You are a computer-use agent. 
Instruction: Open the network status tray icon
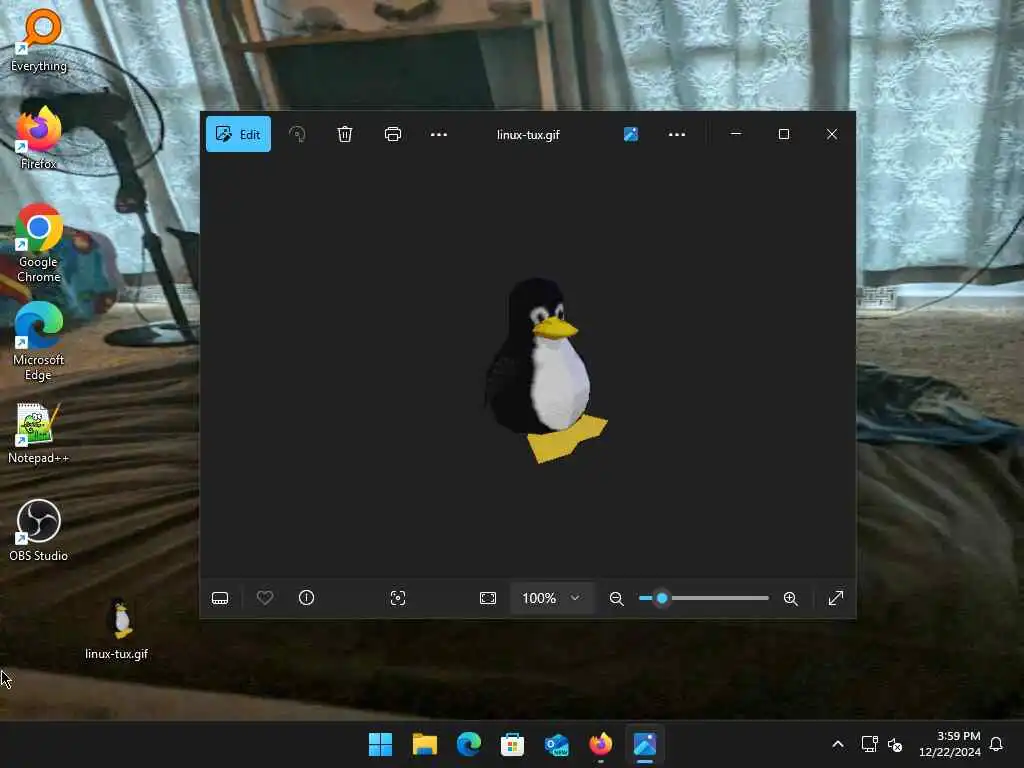tap(869, 744)
